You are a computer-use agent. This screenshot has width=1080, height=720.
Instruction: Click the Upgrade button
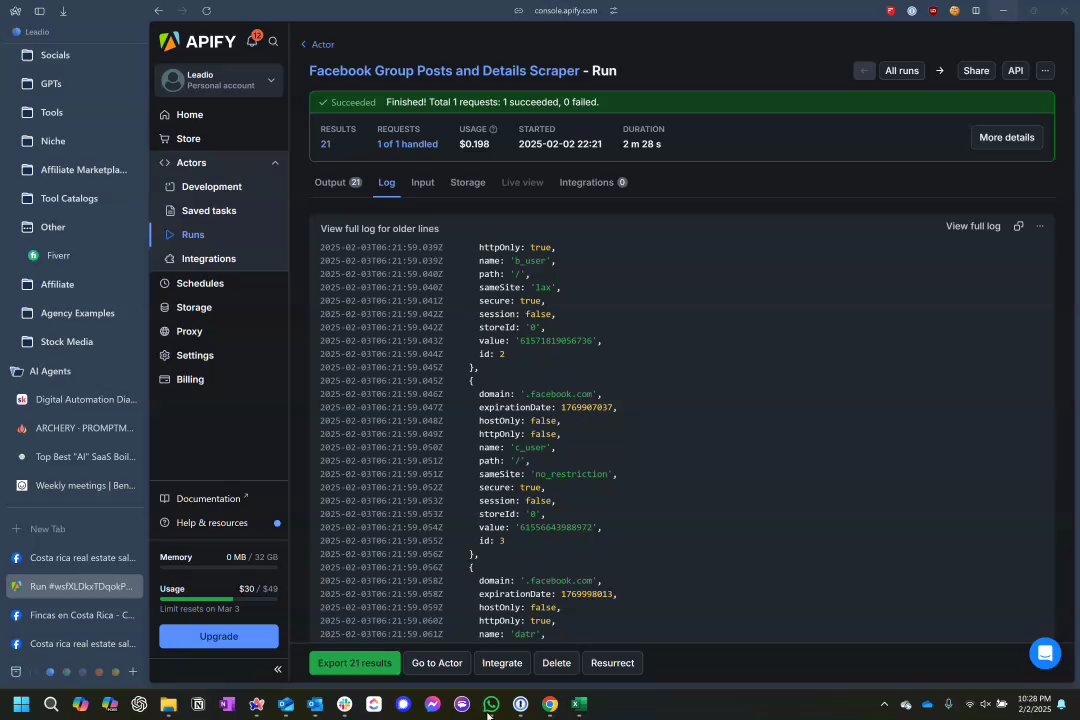[219, 636]
